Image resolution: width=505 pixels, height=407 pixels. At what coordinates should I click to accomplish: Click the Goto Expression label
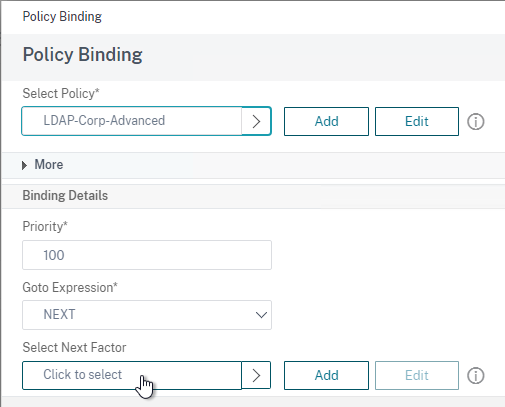pos(70,287)
